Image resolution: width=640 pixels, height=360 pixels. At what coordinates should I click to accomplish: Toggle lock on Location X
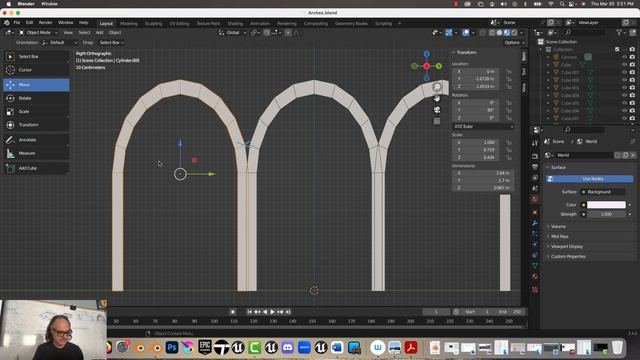click(509, 71)
